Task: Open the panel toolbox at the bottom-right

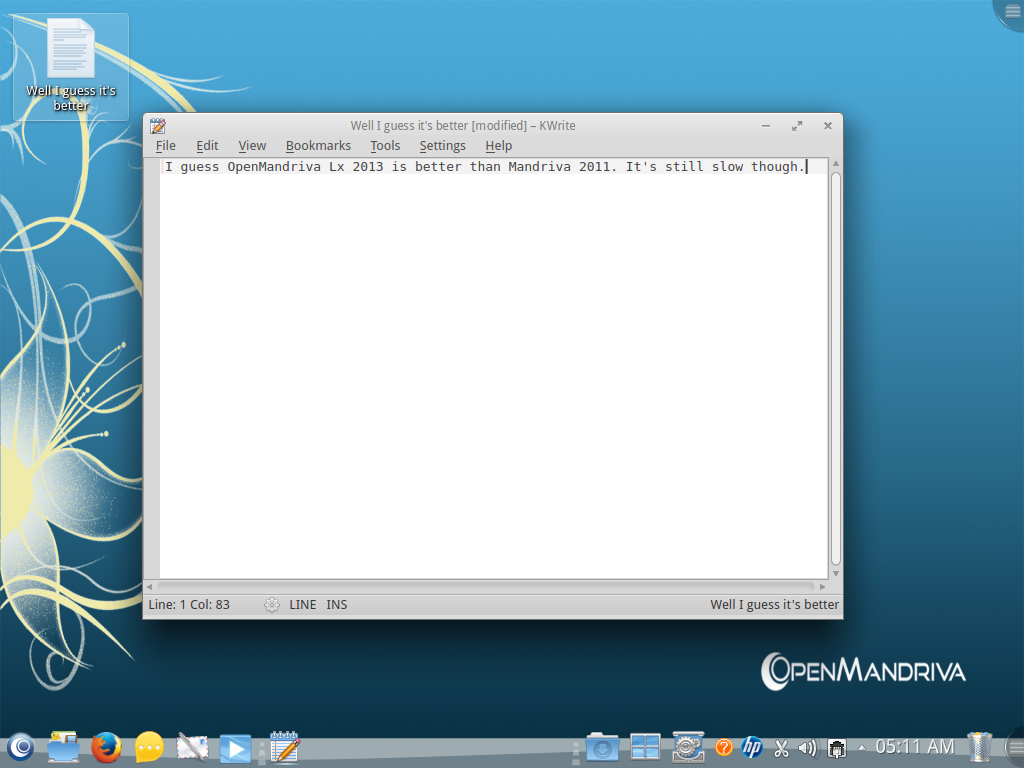Action: click(1015, 746)
